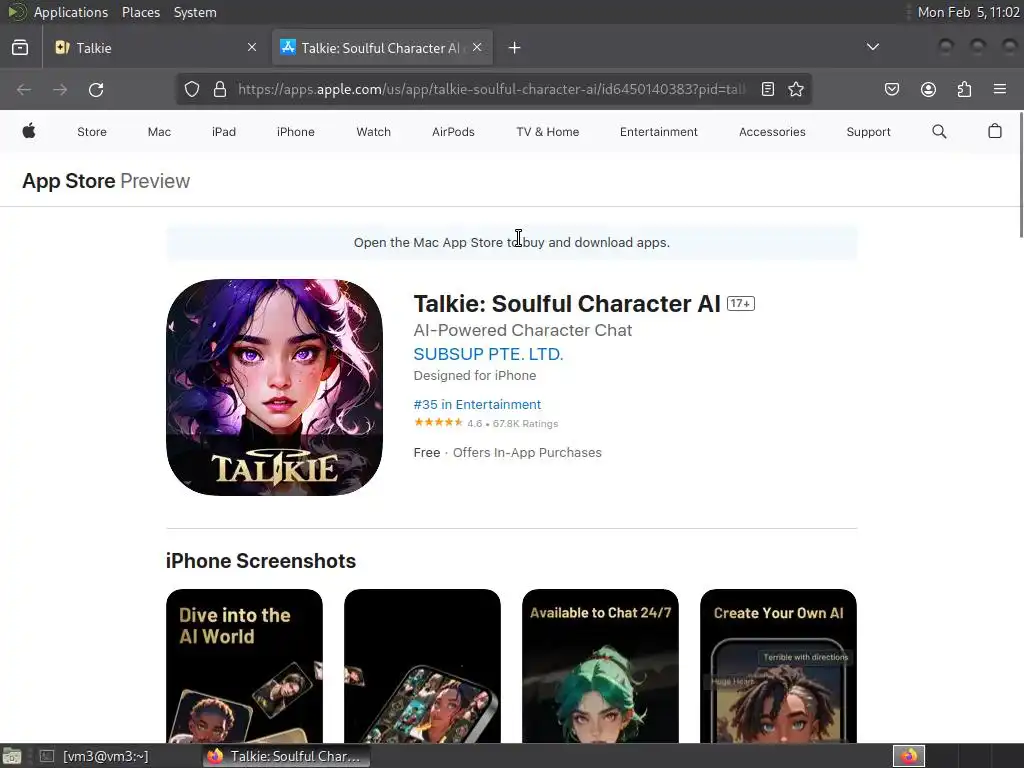The image size is (1024, 768).
Task: Open Save to Pocket icon
Action: (892, 89)
